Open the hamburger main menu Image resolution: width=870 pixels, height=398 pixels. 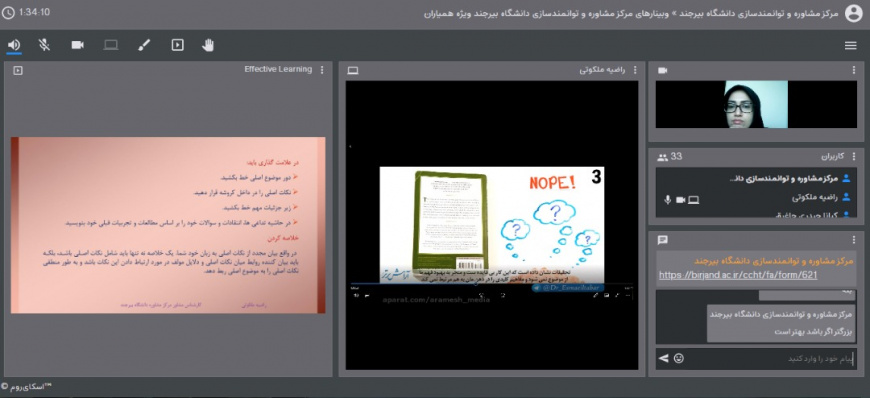[851, 46]
